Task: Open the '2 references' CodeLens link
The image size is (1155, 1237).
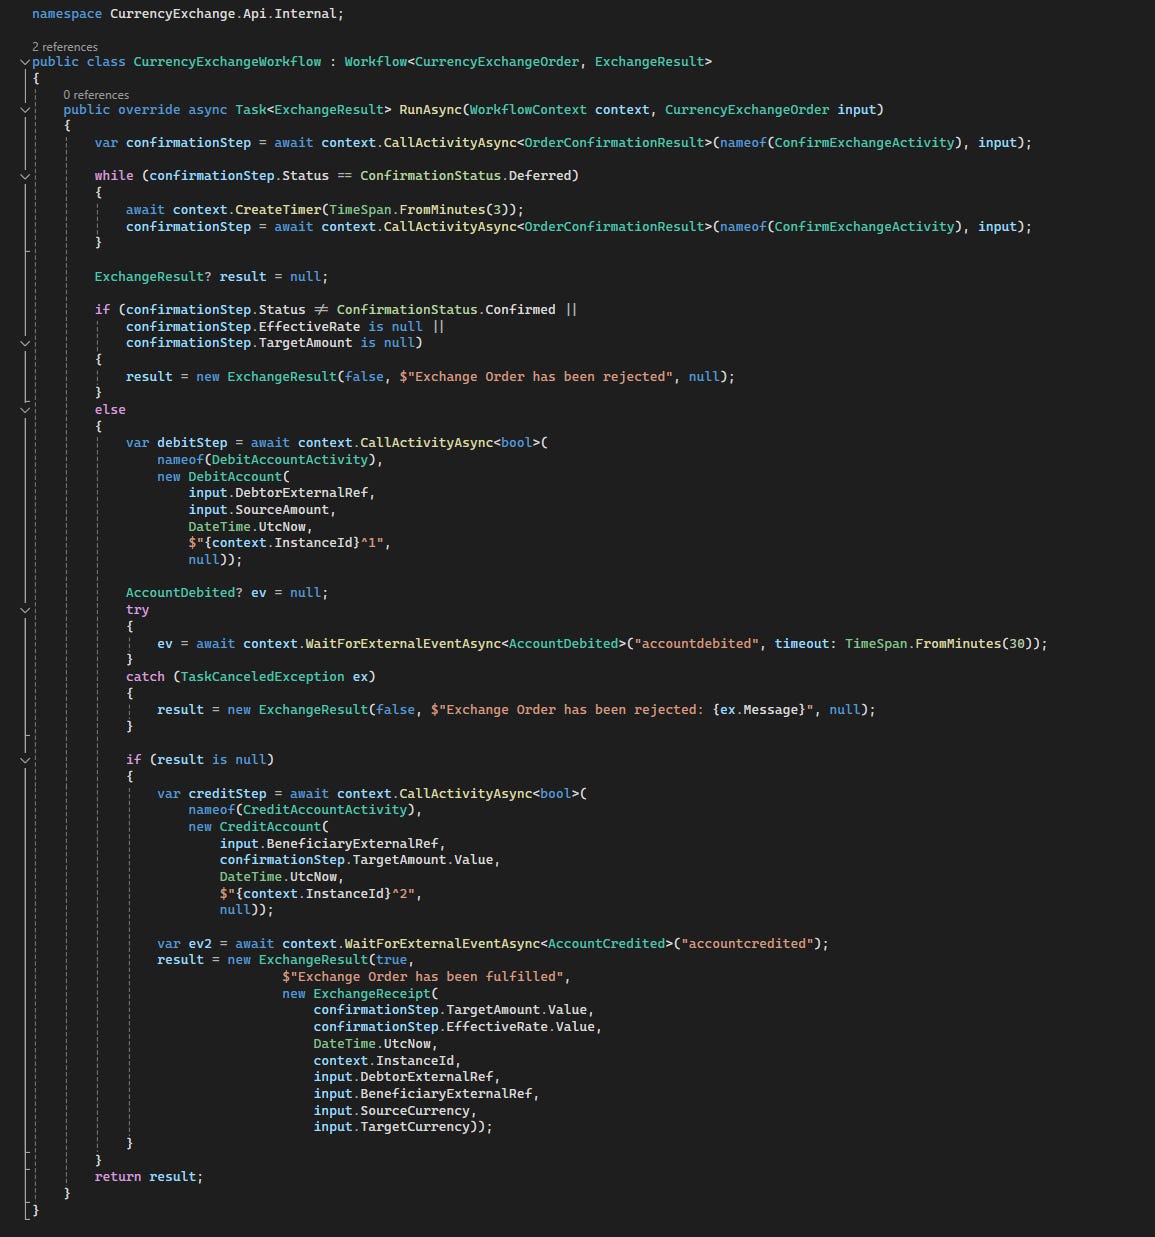Action: pos(65,47)
